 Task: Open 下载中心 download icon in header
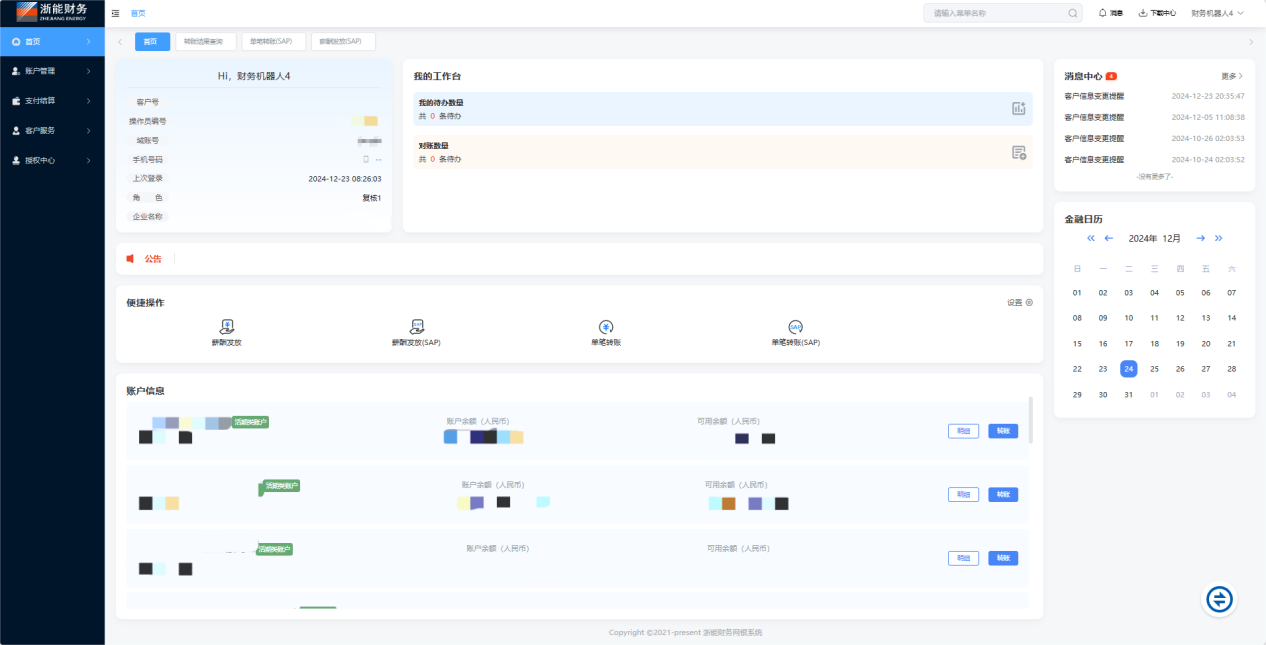click(1143, 13)
